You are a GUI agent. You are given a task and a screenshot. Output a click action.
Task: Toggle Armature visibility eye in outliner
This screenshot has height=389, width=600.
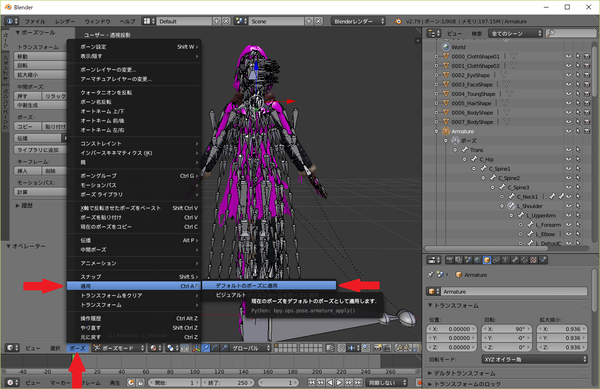568,131
